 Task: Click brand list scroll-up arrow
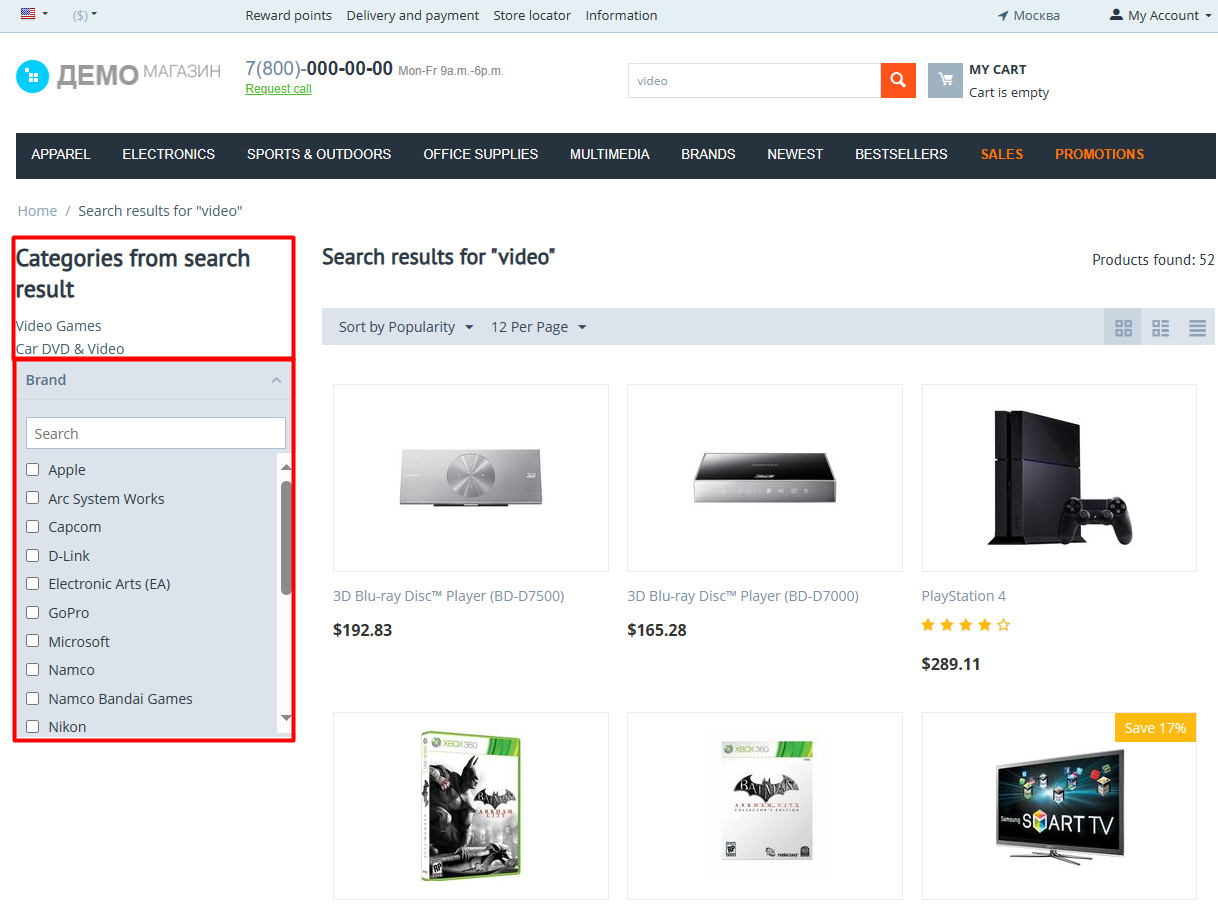[286, 467]
